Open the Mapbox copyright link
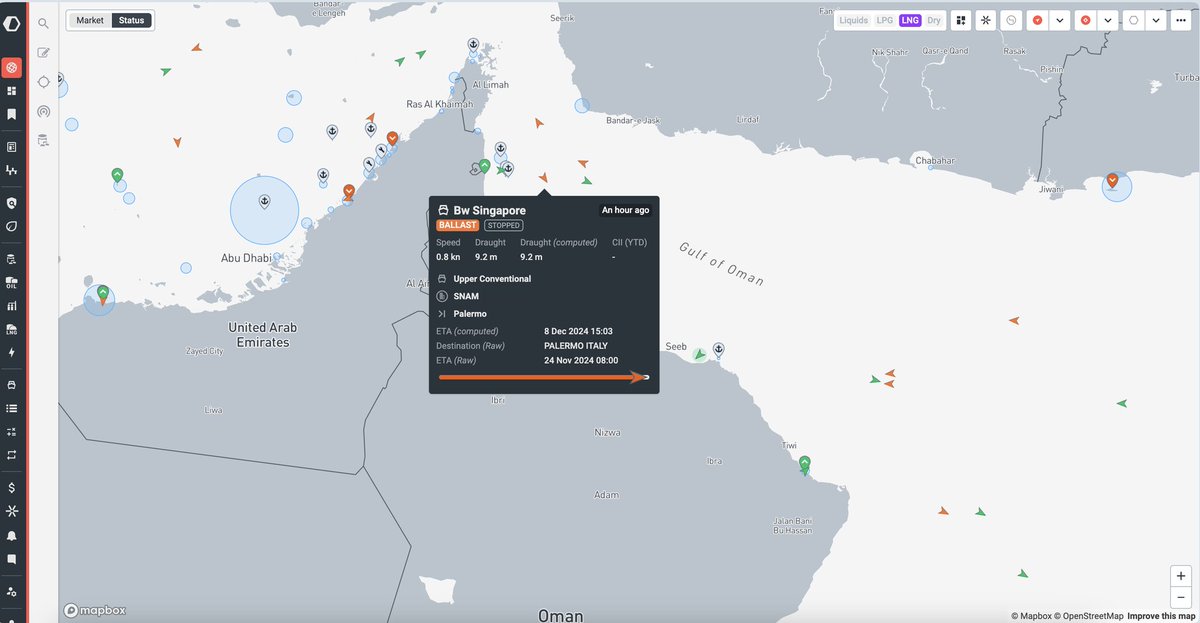Image resolution: width=1200 pixels, height=623 pixels. [1031, 616]
